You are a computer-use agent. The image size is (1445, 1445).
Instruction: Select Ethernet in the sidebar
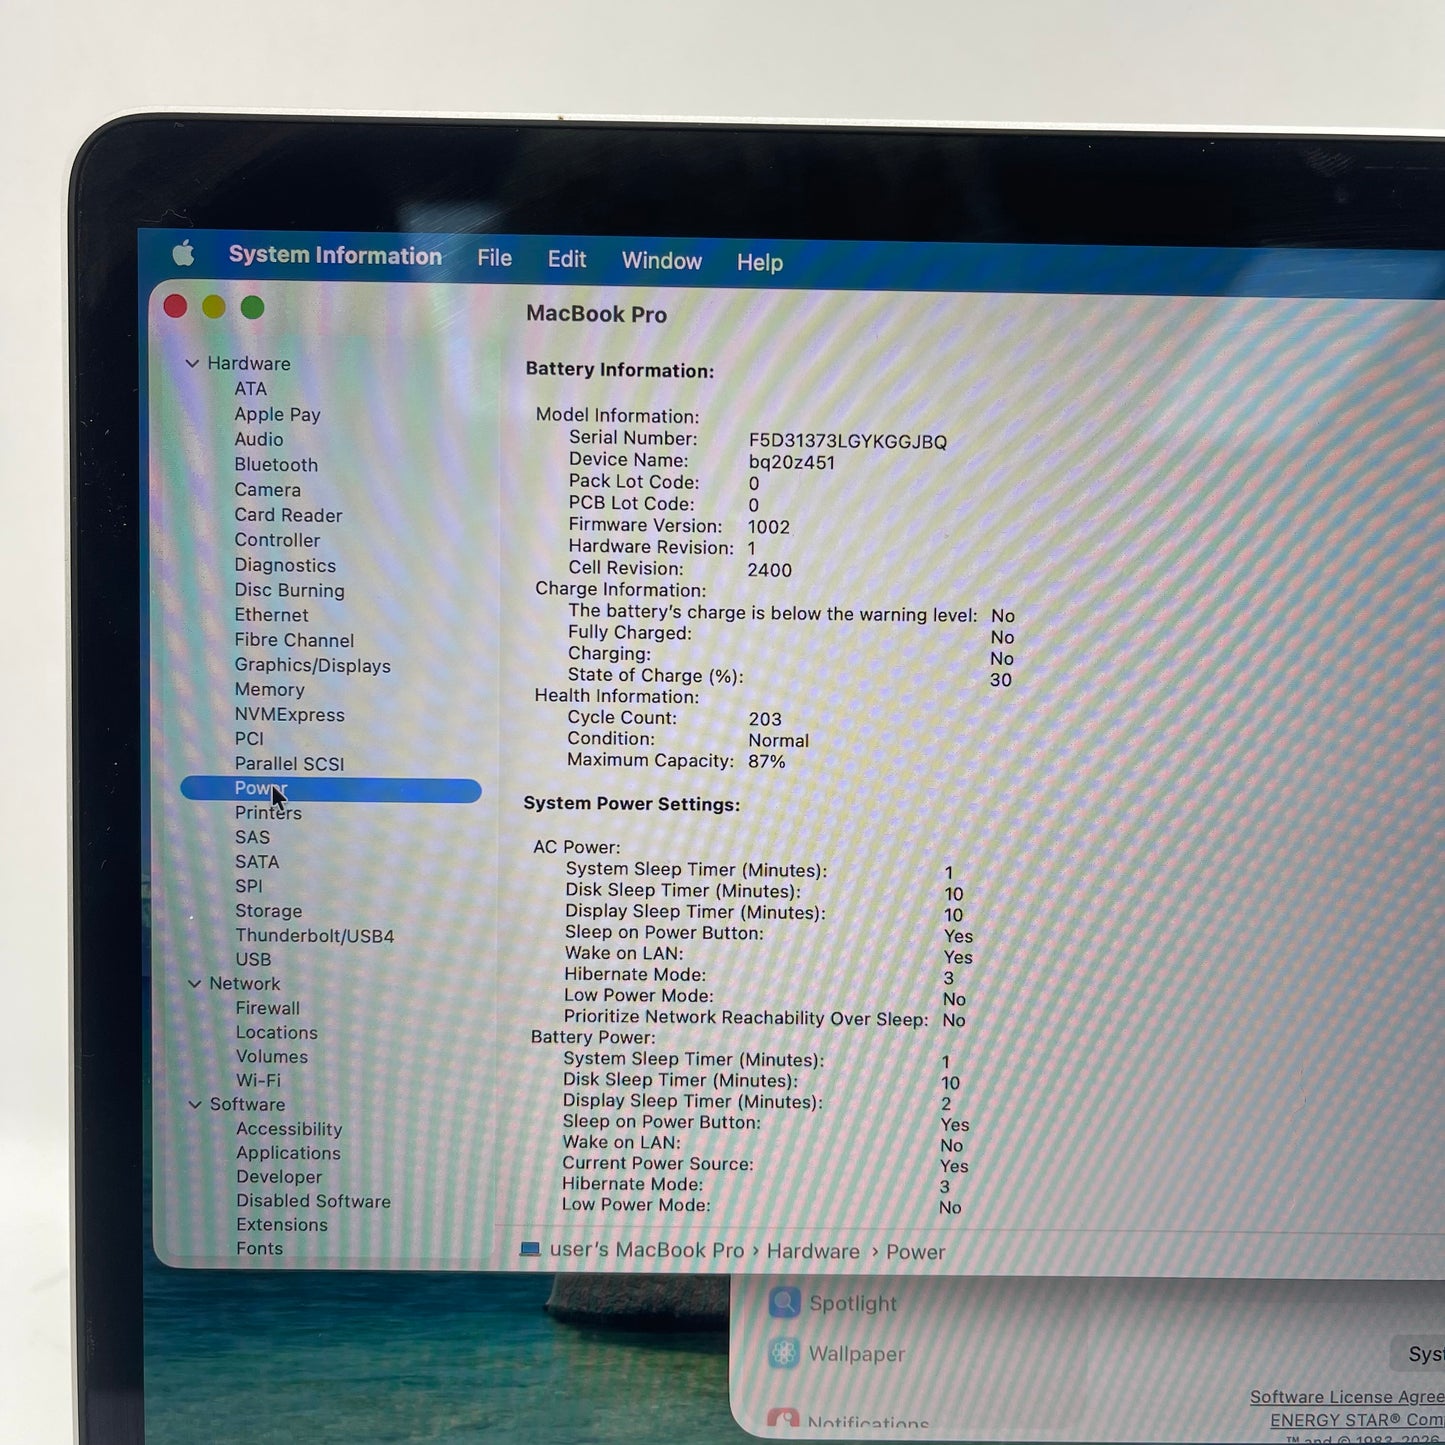[x=271, y=615]
